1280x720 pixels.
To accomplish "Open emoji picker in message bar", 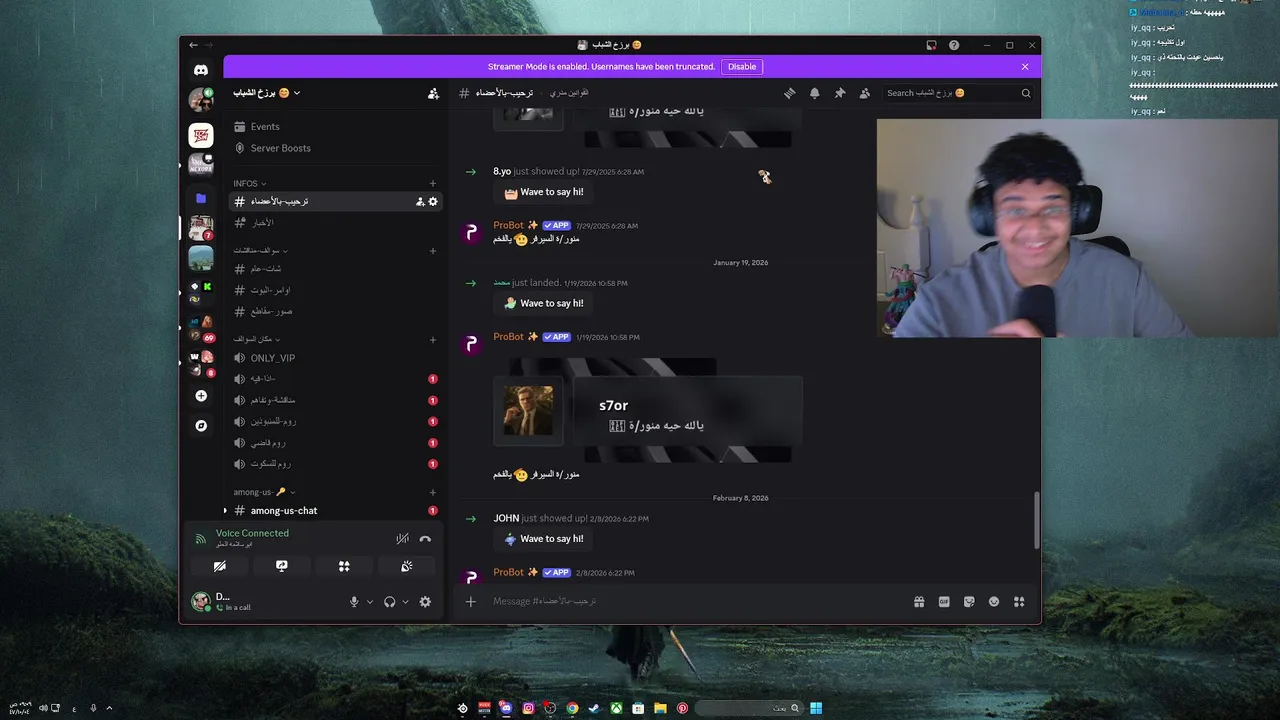I will (x=994, y=601).
